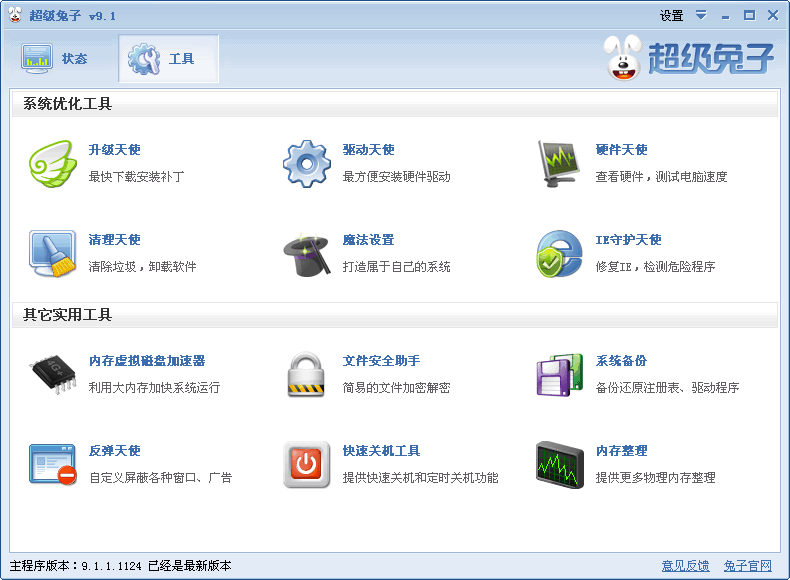
Task: Open the 设置 menu in title bar
Action: [672, 16]
